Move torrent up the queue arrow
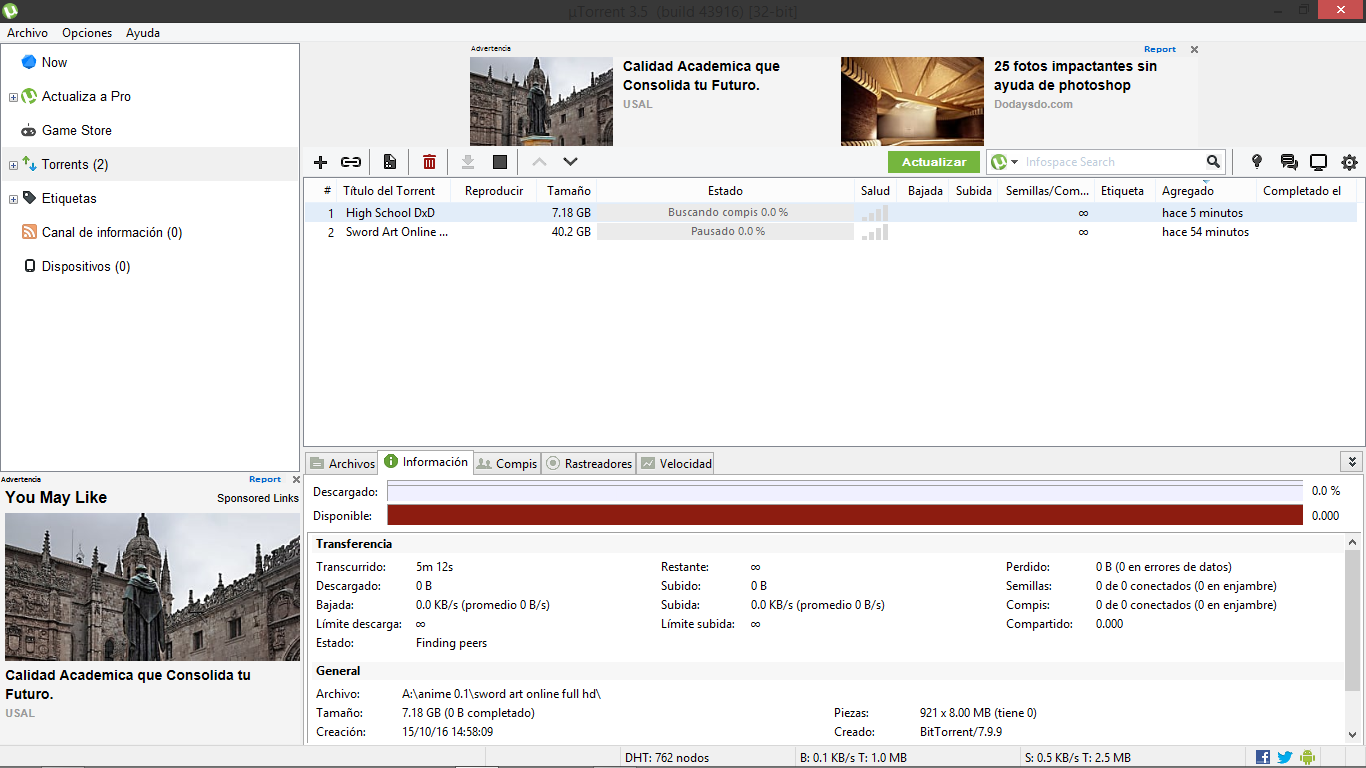The width and height of the screenshot is (1366, 768). coord(539,162)
